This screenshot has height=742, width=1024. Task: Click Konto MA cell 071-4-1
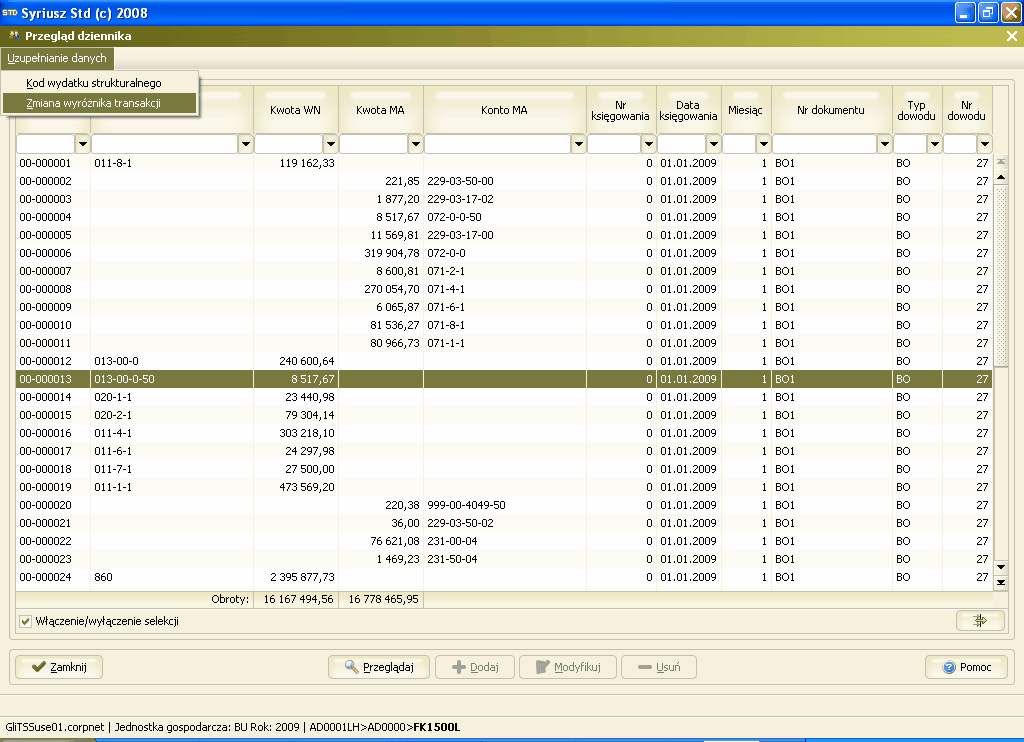(x=446, y=289)
